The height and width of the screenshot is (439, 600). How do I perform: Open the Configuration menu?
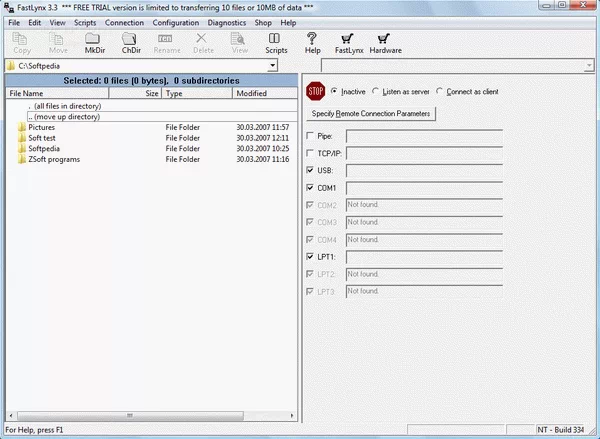pos(175,22)
